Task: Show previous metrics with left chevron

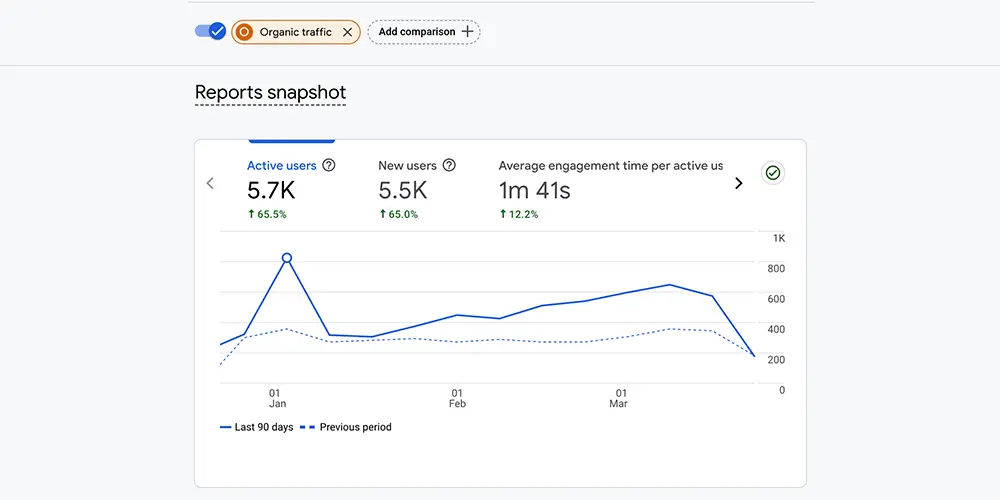Action: coord(210,183)
